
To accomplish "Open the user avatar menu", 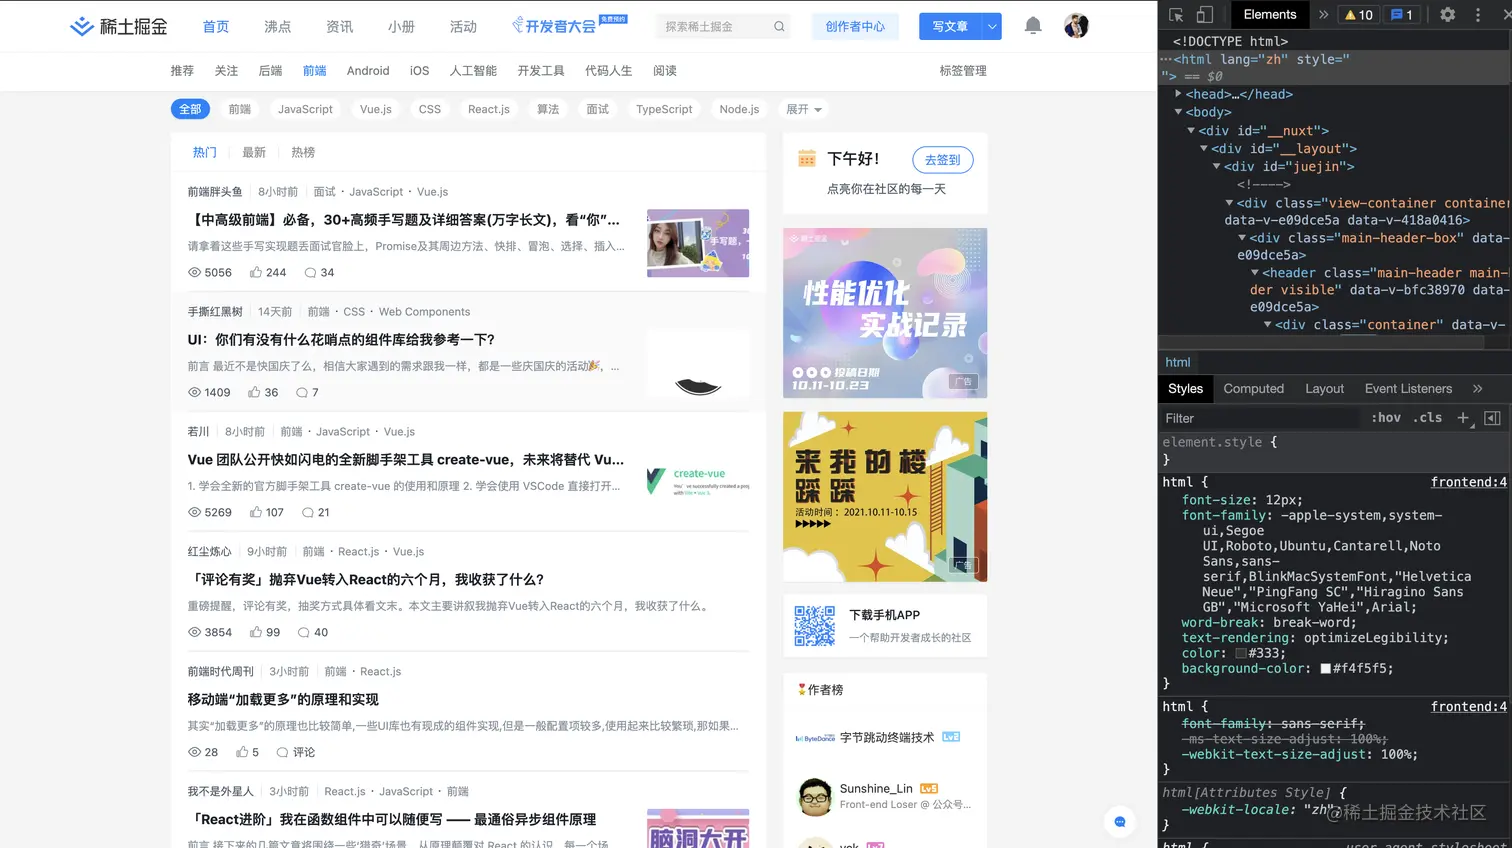I will click(1076, 26).
